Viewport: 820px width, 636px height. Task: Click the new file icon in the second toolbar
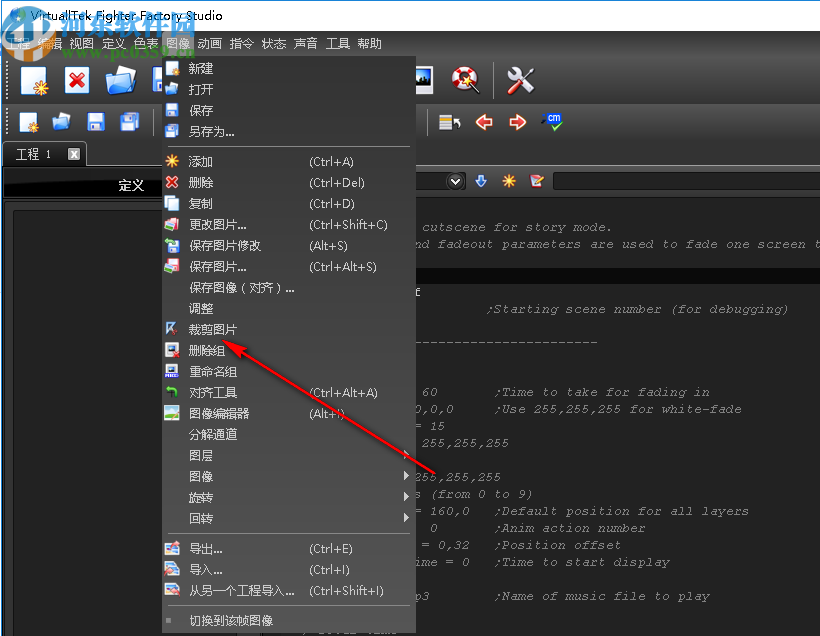pyautogui.click(x=29, y=122)
